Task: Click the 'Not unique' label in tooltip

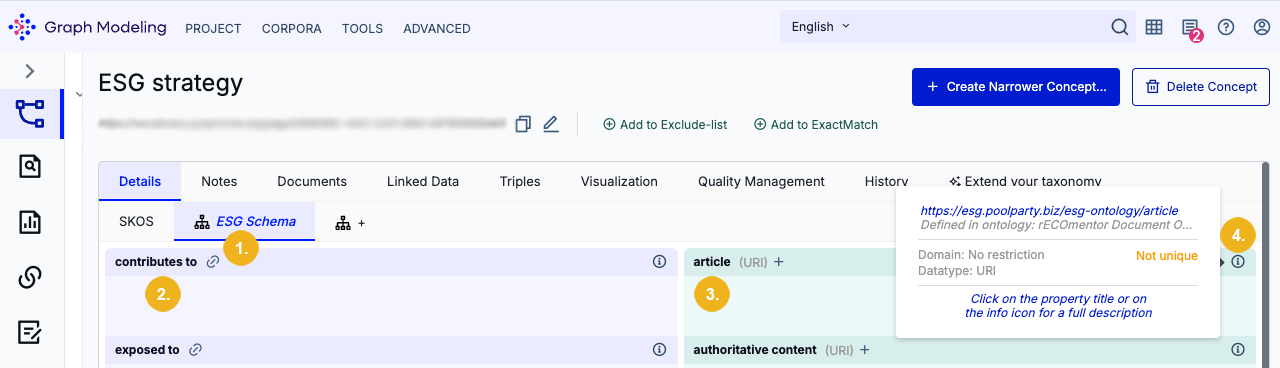Action: (1166, 256)
